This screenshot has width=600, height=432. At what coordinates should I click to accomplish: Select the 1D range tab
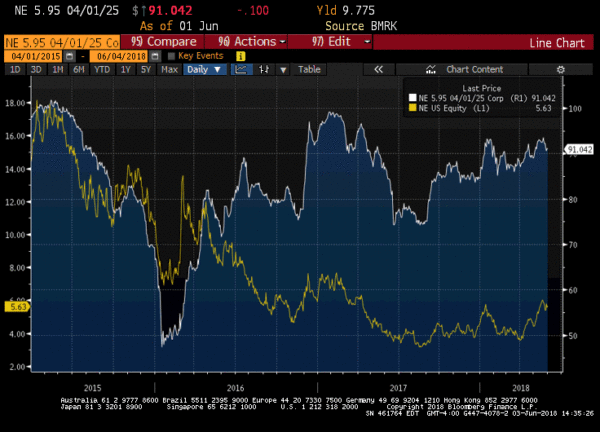point(15,70)
